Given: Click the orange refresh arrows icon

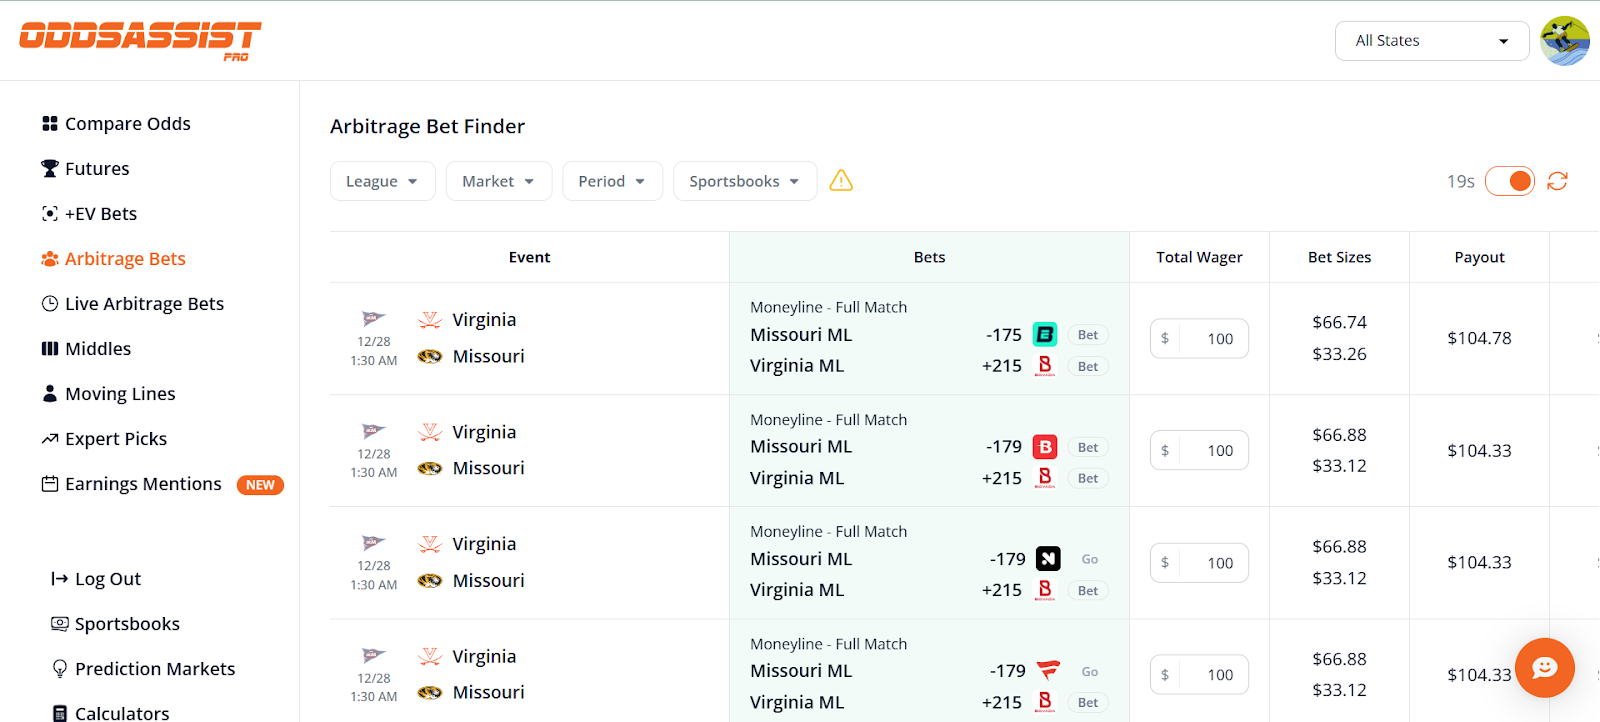Looking at the screenshot, I should coord(1557,181).
